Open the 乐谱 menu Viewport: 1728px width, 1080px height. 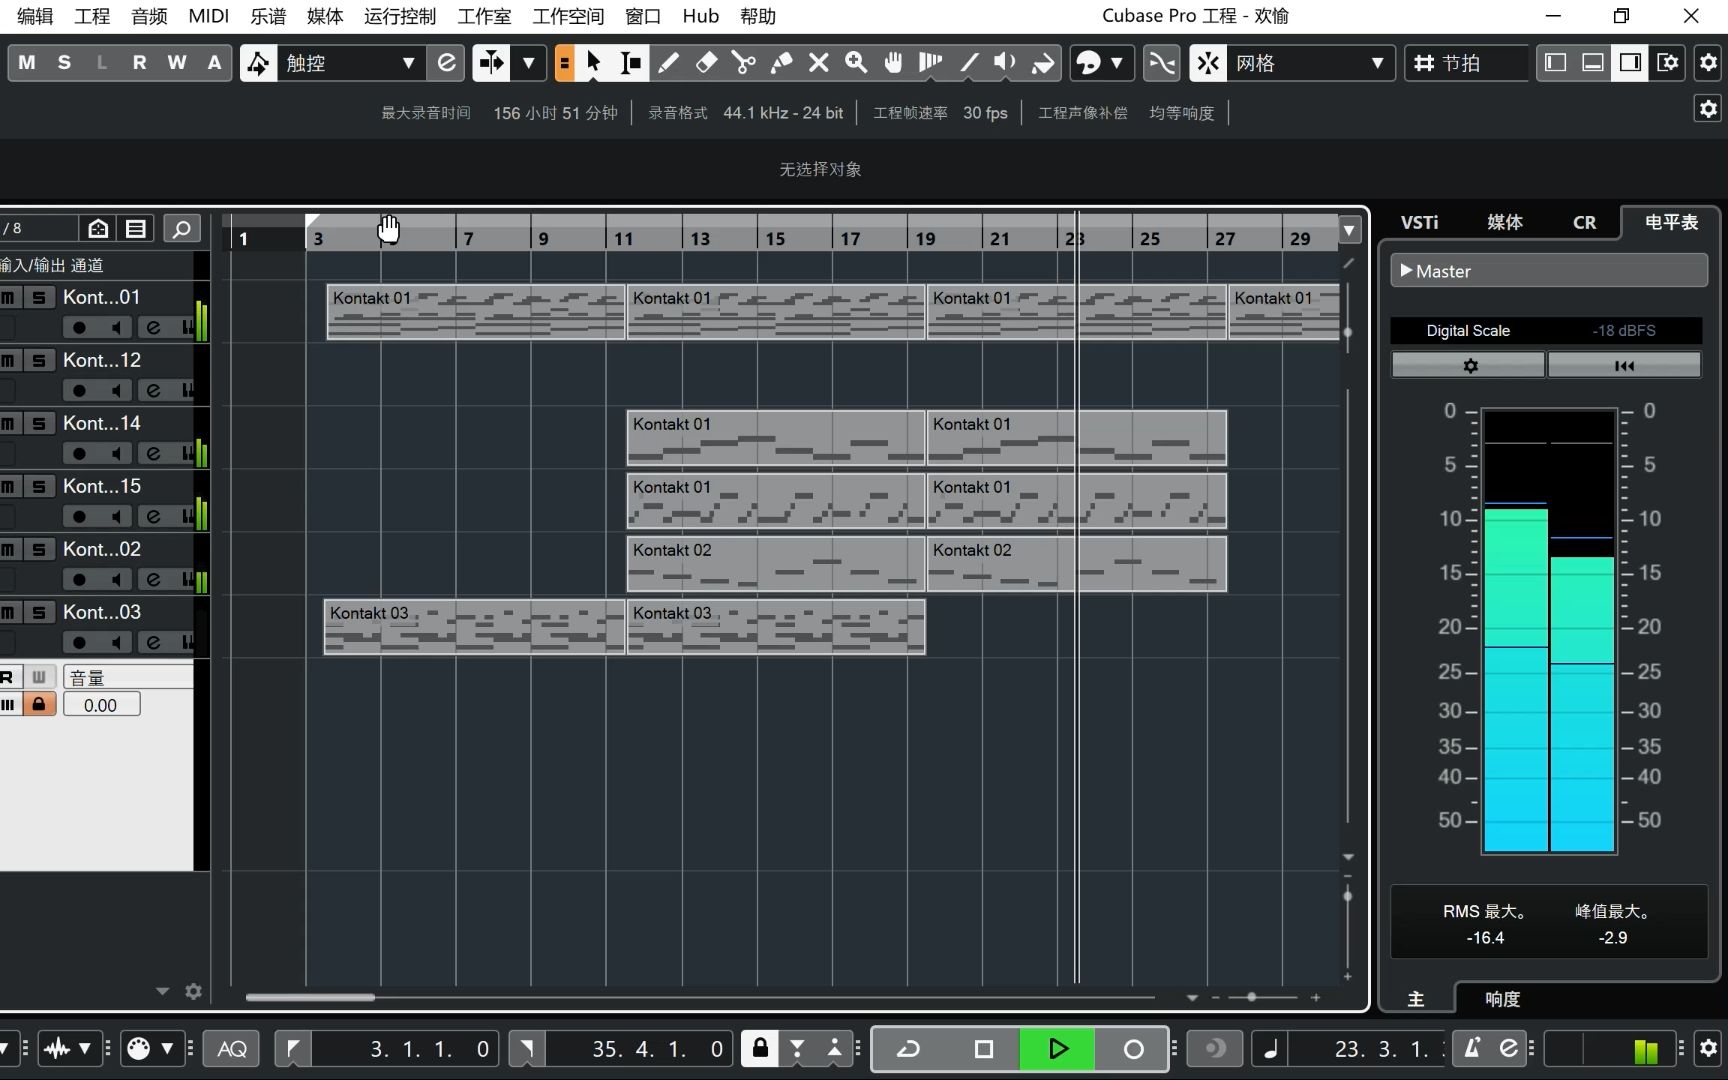click(x=268, y=16)
